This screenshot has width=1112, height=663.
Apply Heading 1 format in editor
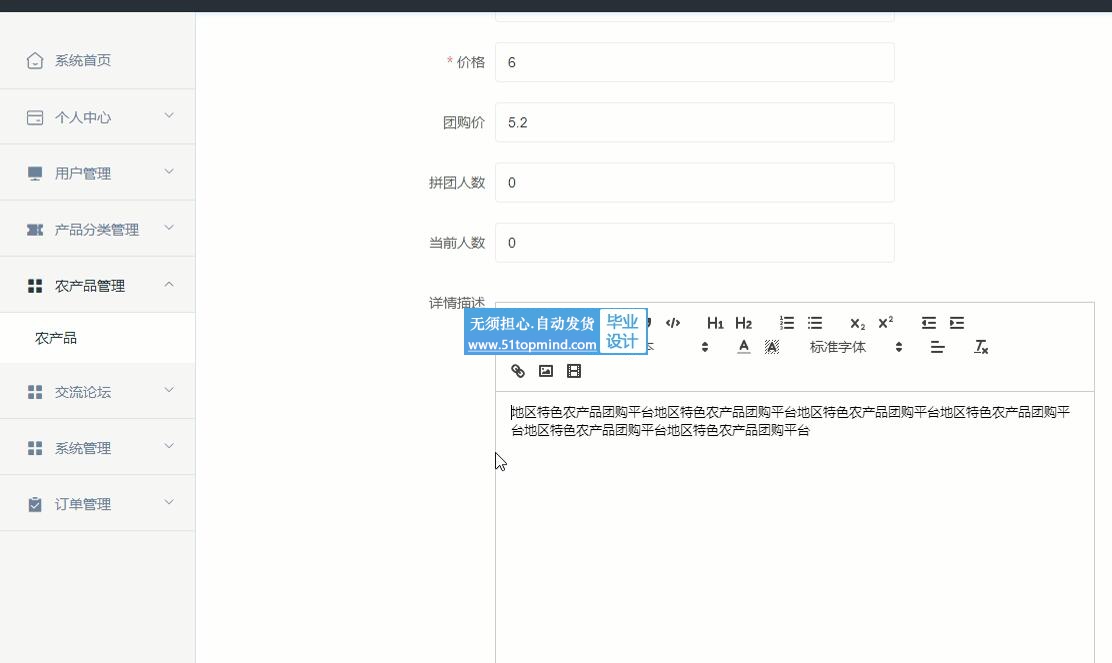pyautogui.click(x=715, y=323)
